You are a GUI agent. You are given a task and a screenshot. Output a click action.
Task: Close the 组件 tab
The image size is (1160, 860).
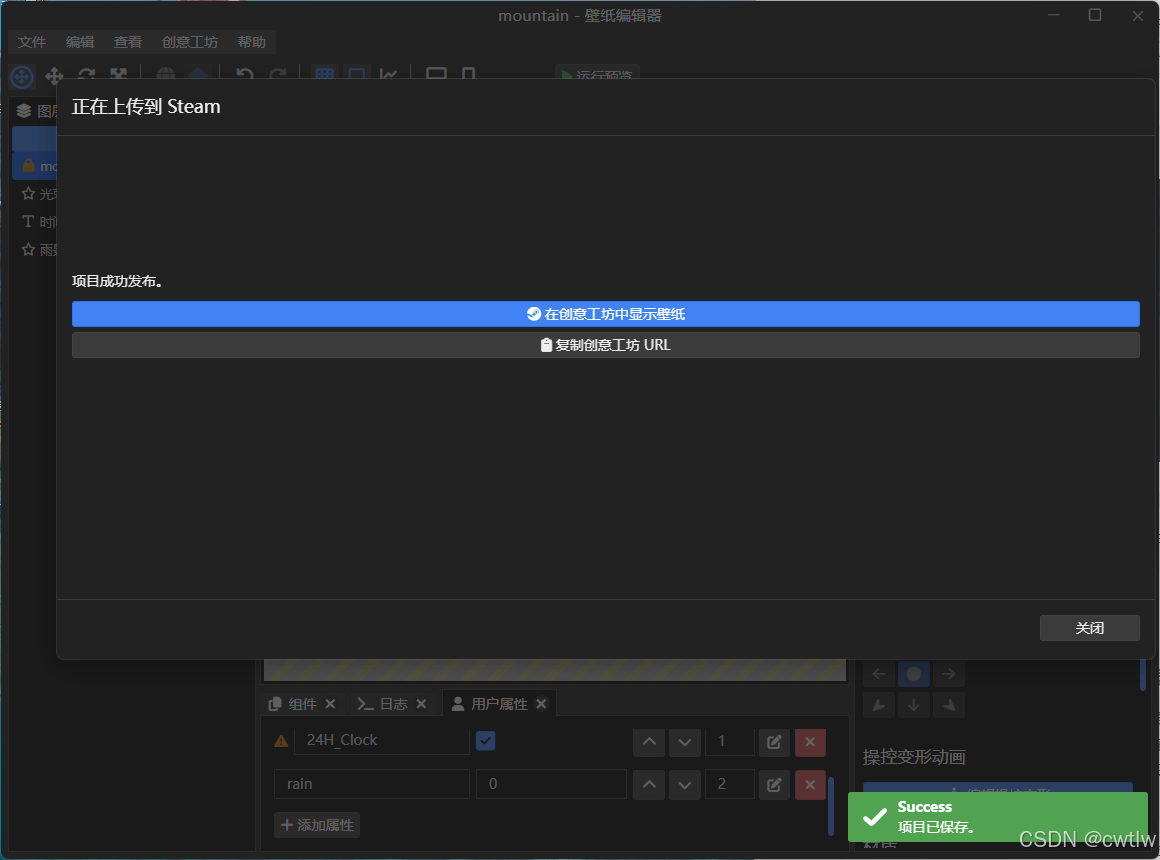click(x=331, y=704)
